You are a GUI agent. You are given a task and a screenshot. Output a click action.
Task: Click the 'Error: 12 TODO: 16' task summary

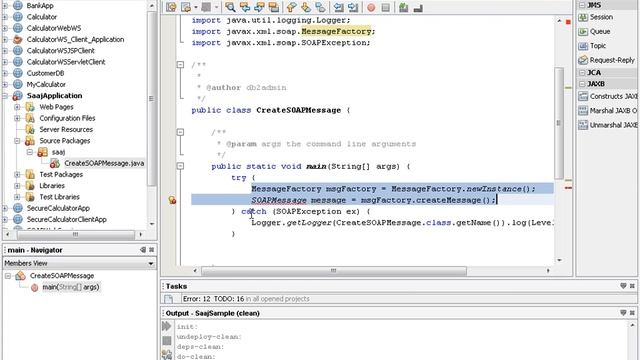pos(246,299)
